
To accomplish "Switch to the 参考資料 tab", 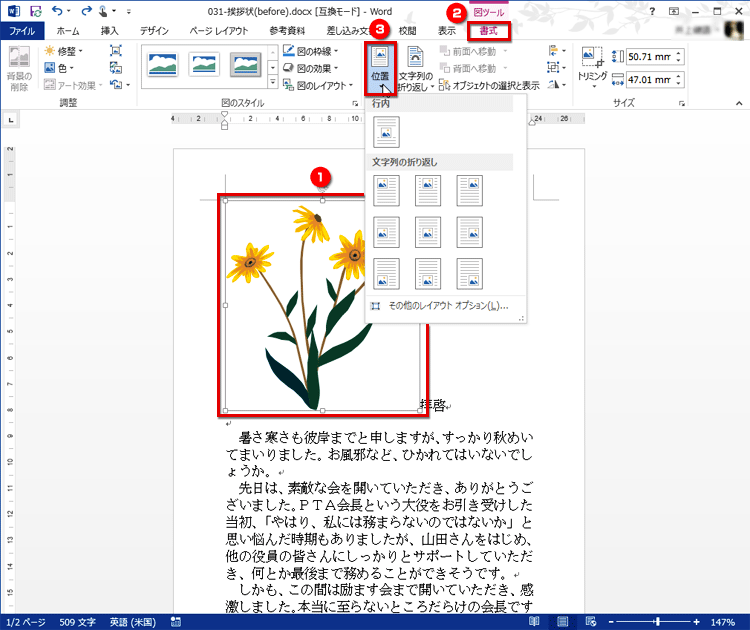I will pos(287,31).
